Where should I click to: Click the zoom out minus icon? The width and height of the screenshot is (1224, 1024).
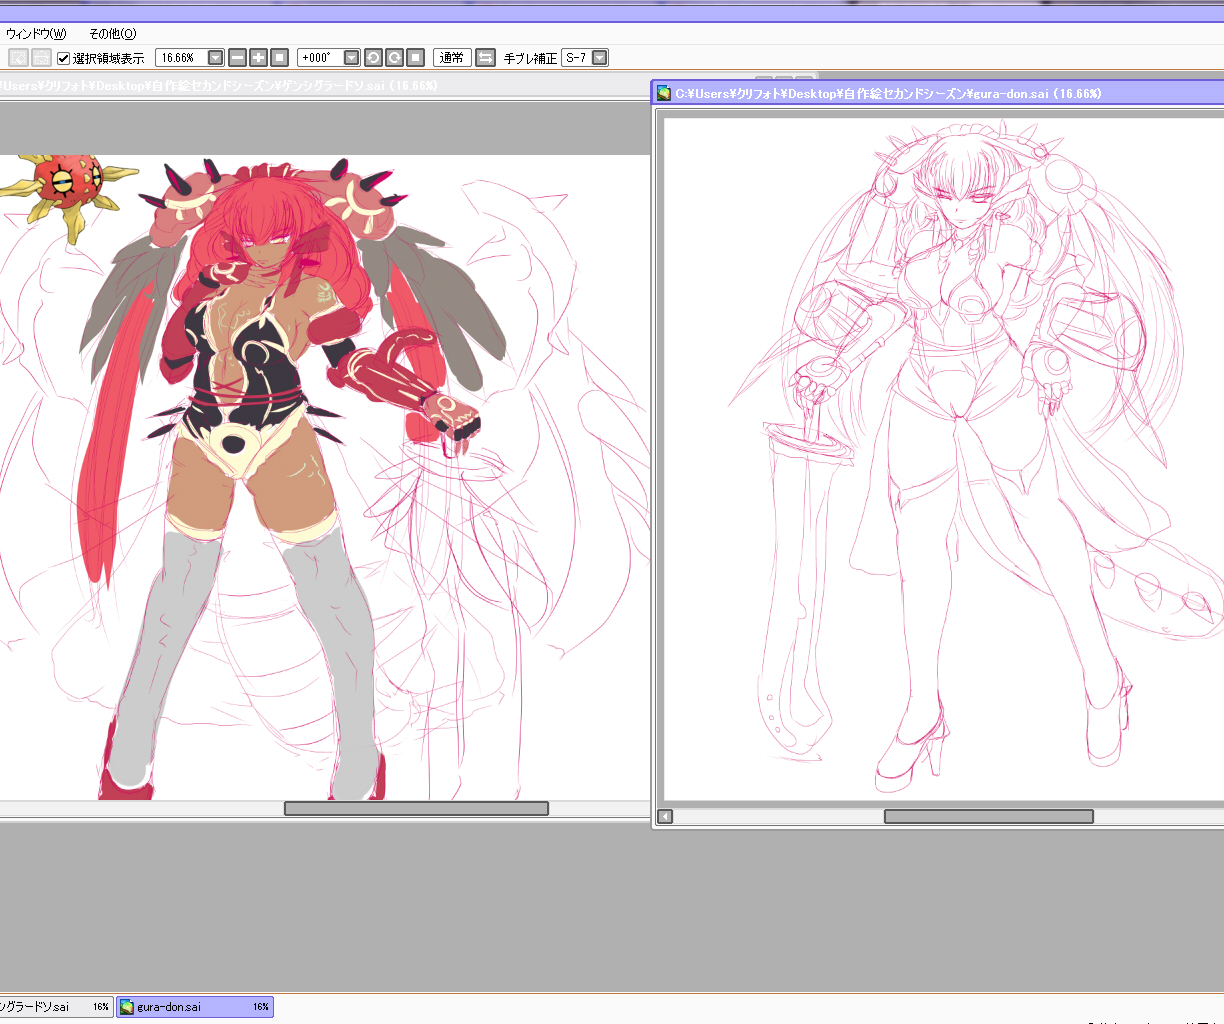coord(237,58)
